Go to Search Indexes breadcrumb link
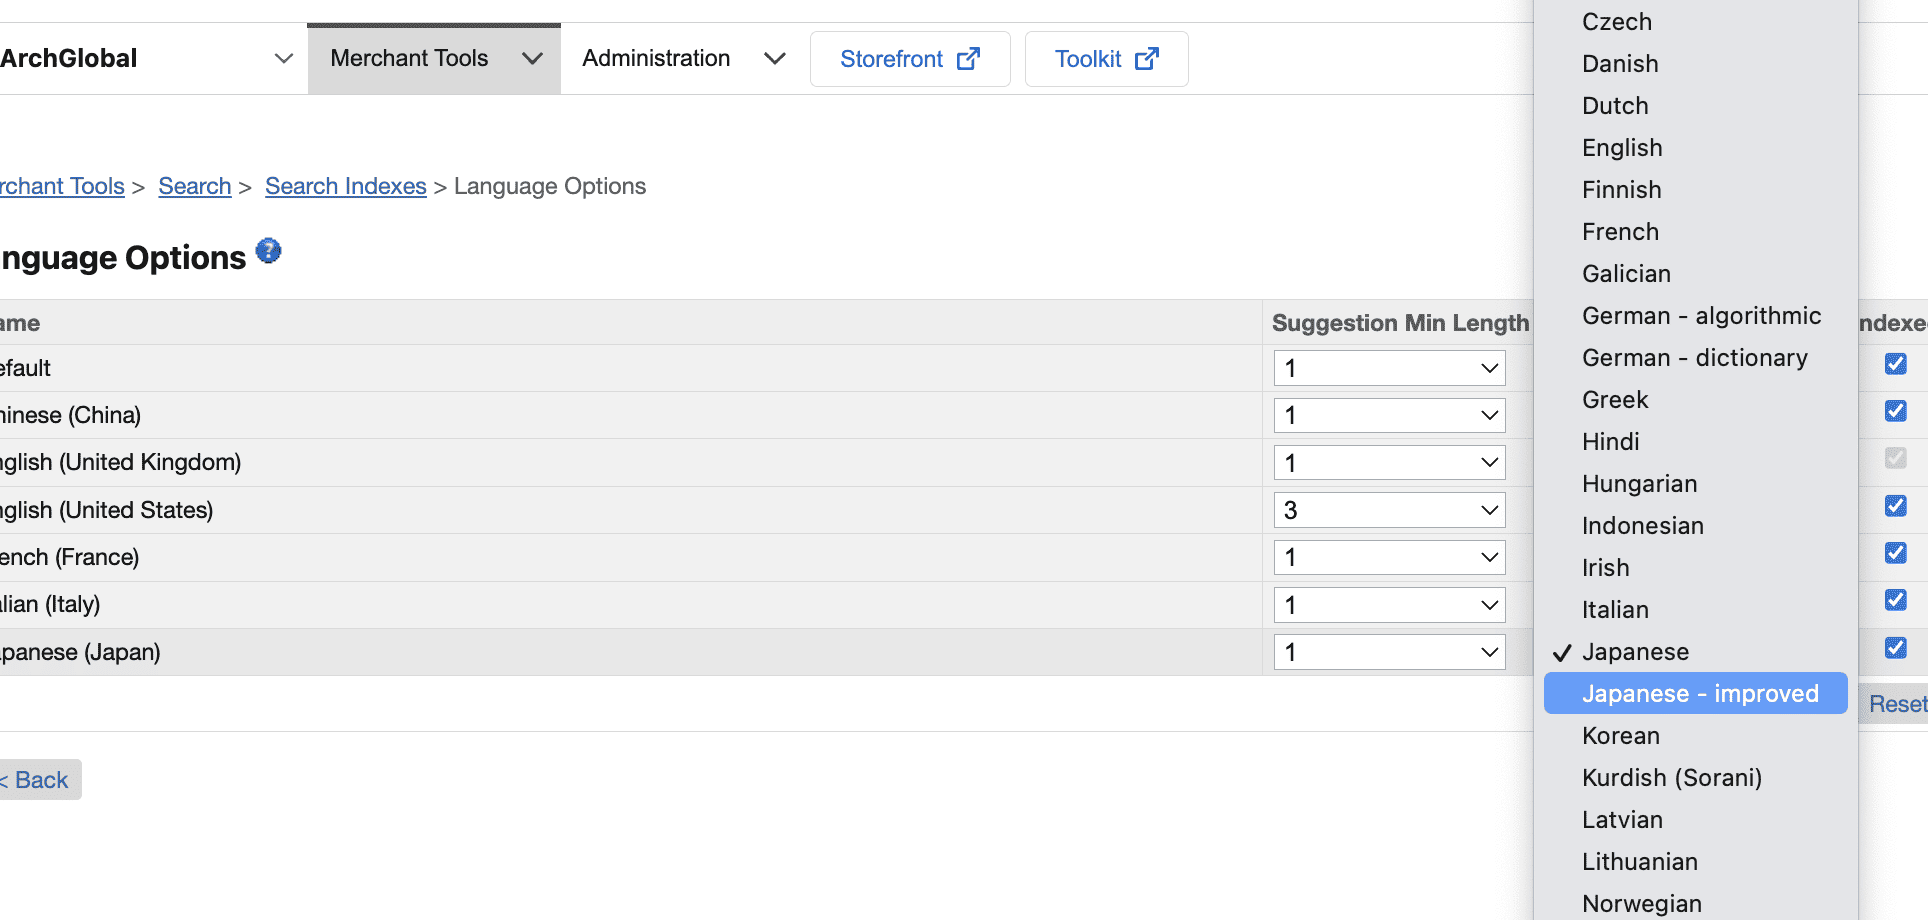1928x920 pixels. click(346, 187)
